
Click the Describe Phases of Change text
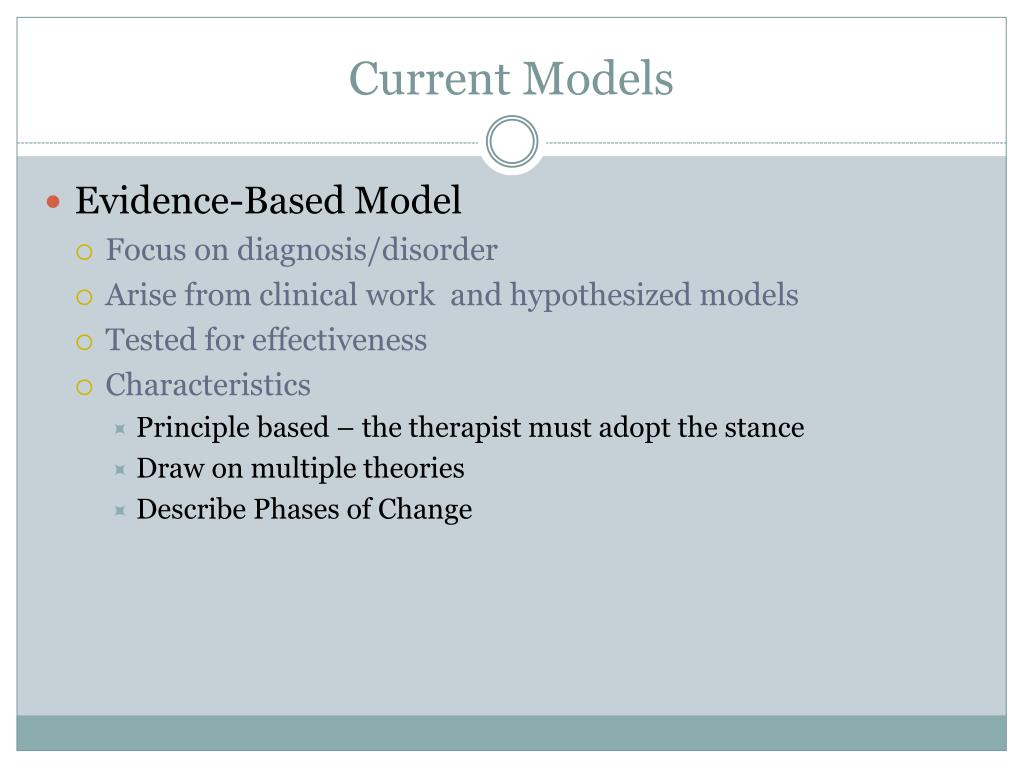pyautogui.click(x=304, y=509)
